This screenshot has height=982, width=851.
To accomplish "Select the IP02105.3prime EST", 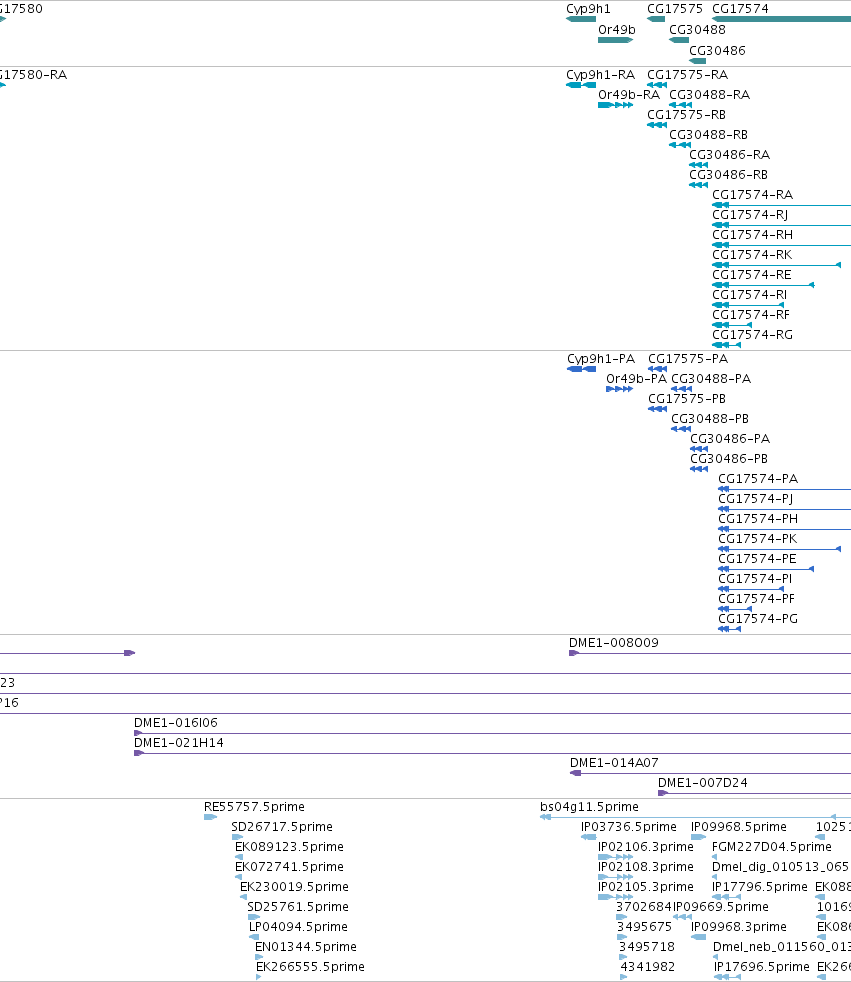I will (616, 897).
